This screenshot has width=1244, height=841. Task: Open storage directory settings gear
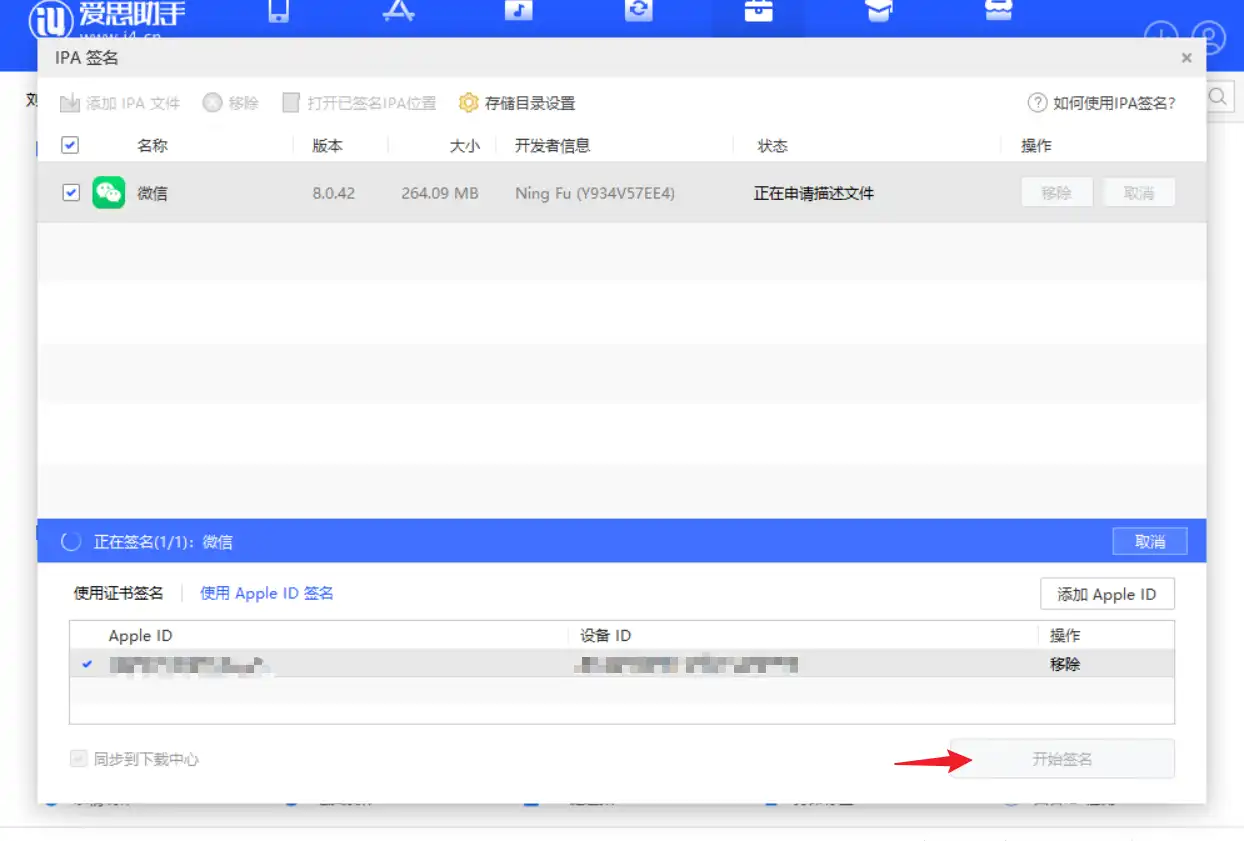468,103
